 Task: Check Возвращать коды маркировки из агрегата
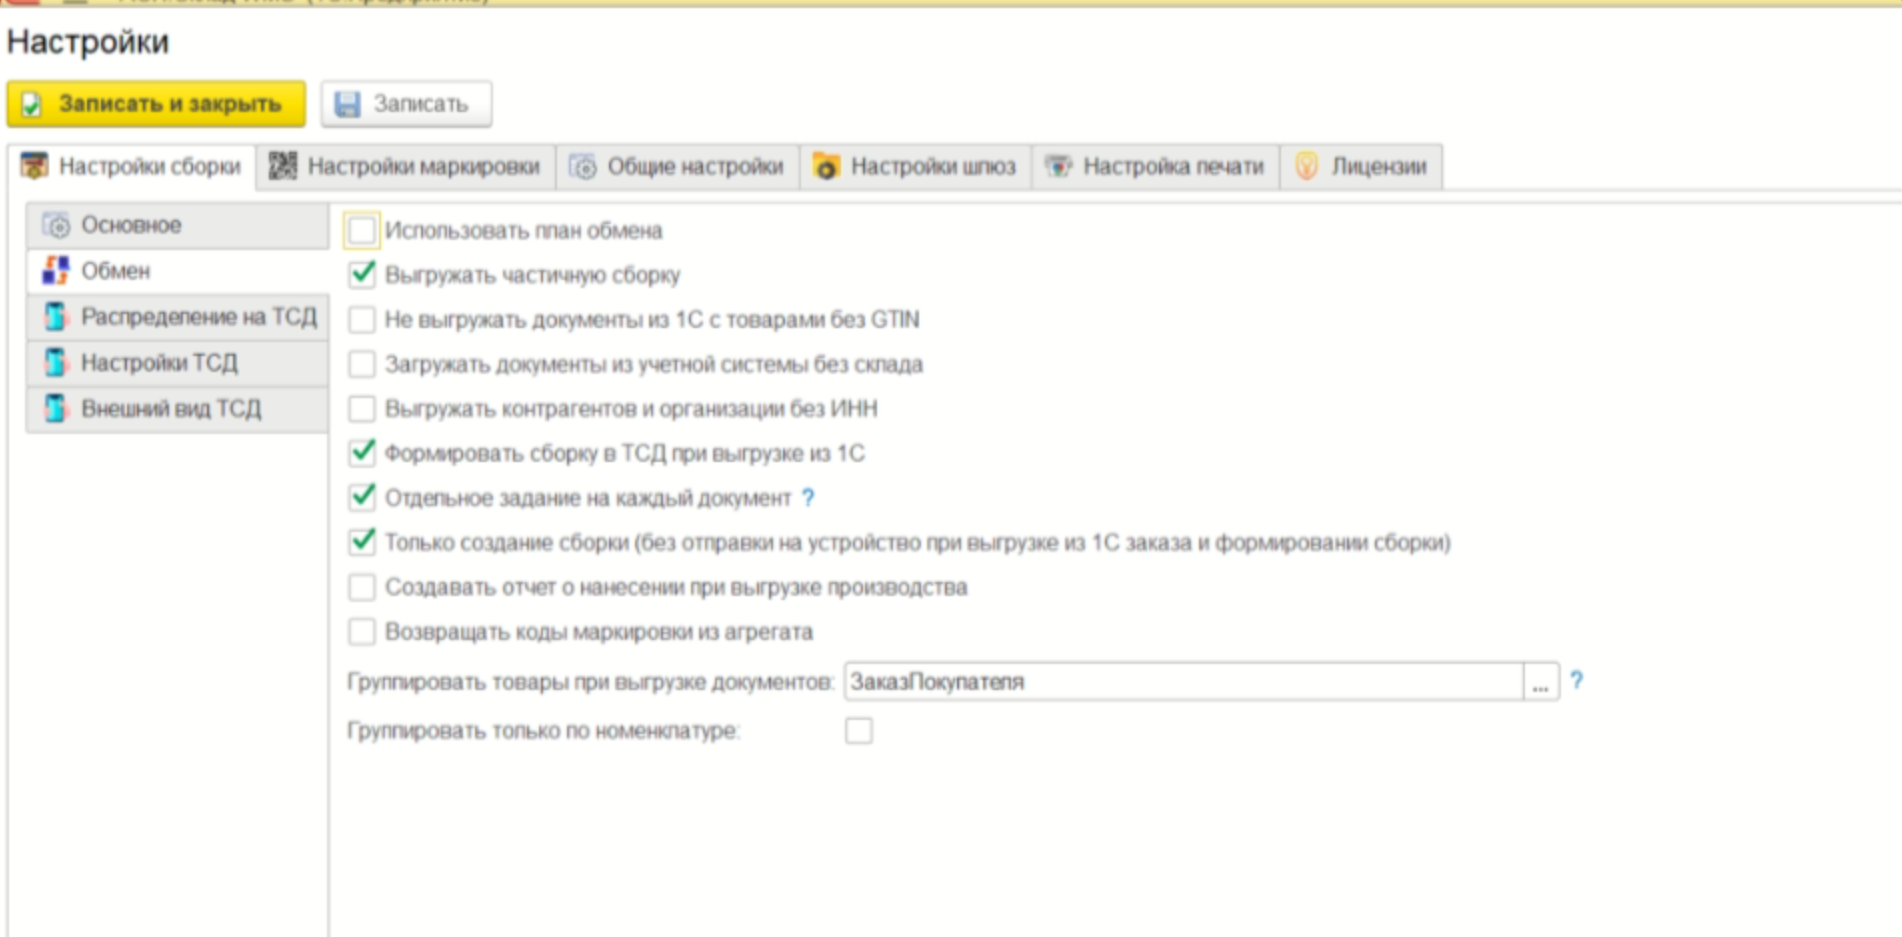362,632
